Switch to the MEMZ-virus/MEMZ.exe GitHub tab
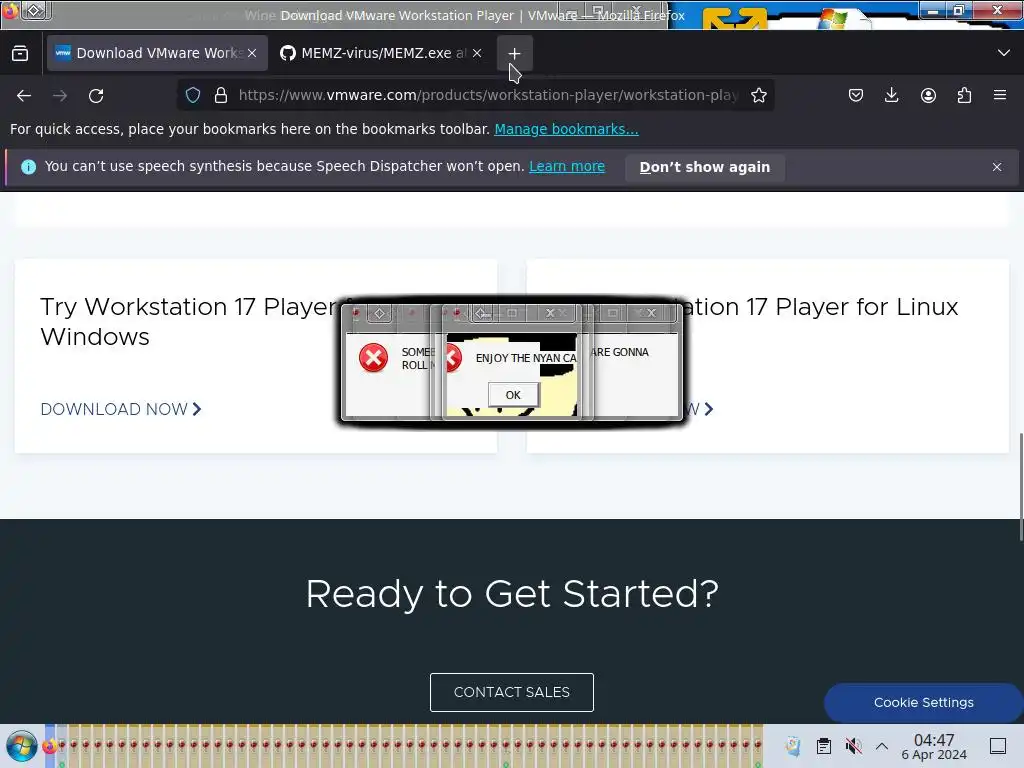Image resolution: width=1024 pixels, height=768 pixels. tap(381, 53)
